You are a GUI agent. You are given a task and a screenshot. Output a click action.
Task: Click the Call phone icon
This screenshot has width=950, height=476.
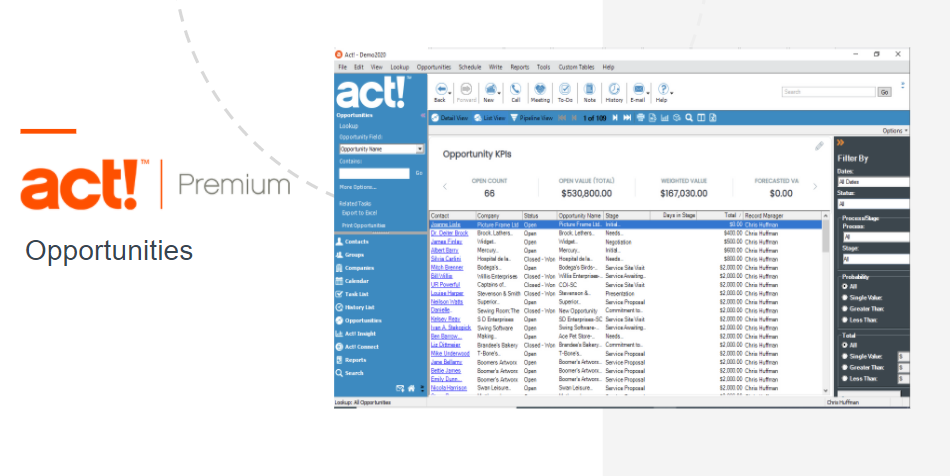515,90
